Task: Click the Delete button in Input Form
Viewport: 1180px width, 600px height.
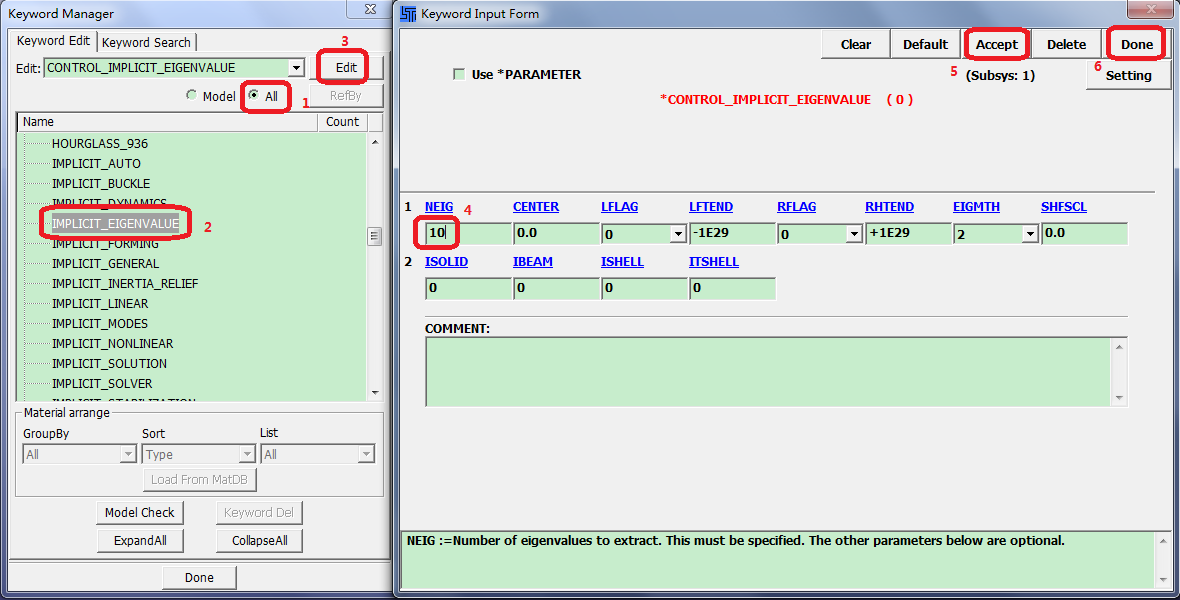Action: coord(1066,44)
